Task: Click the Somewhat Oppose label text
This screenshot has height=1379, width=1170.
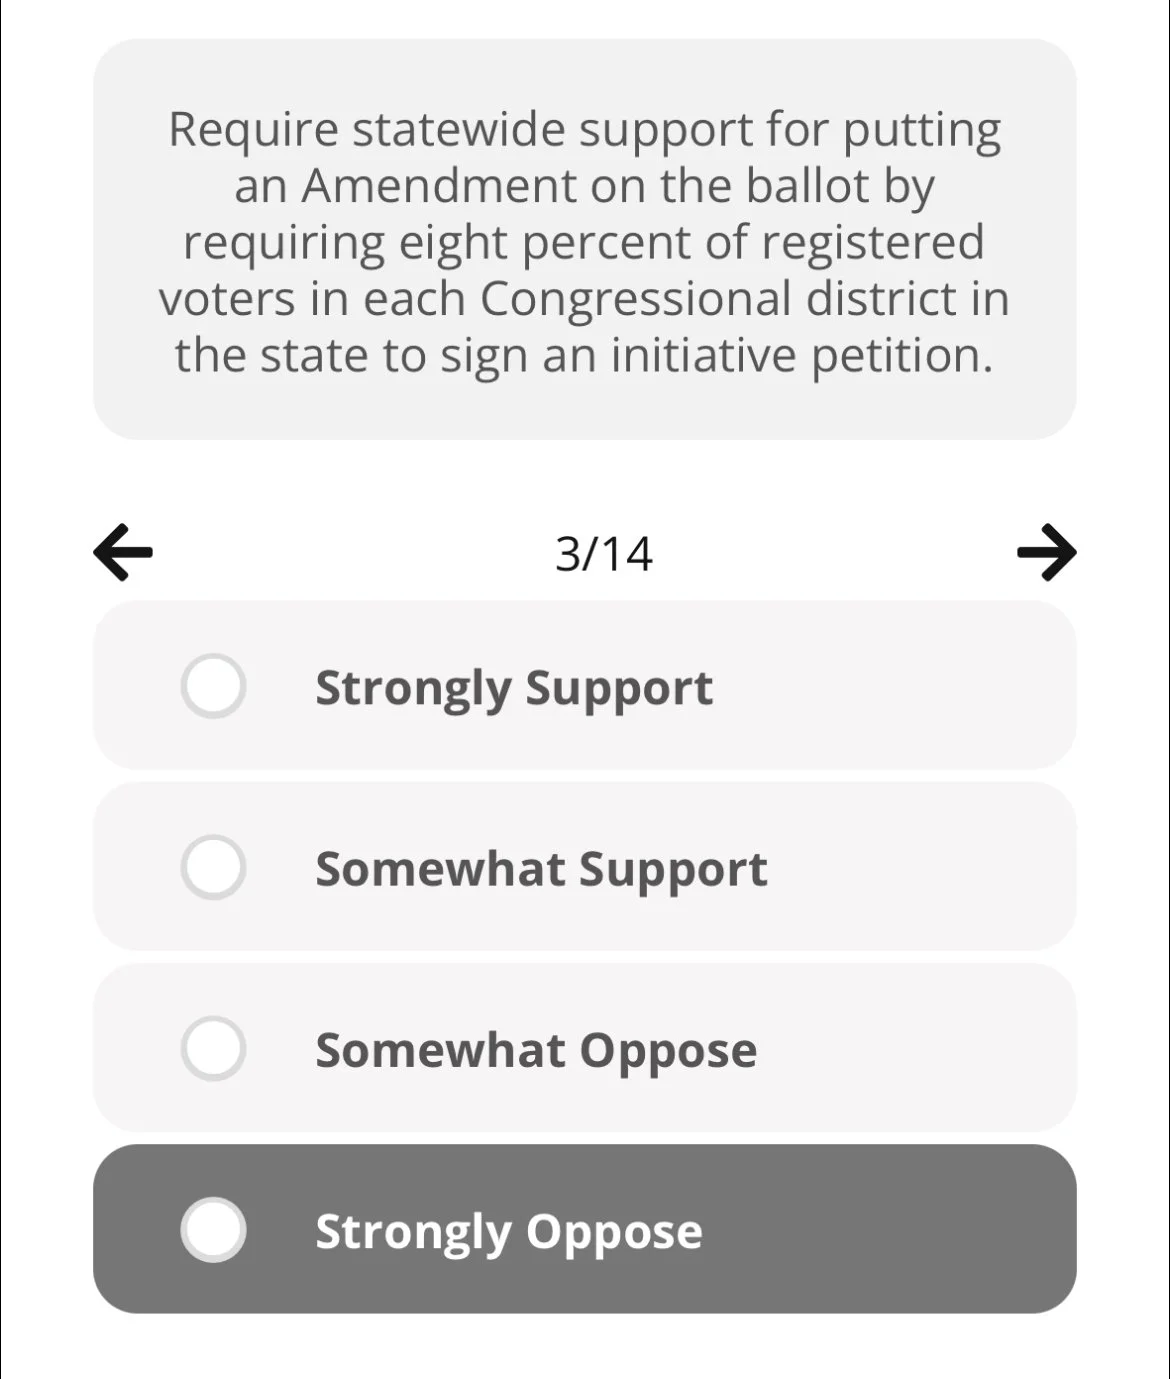Action: [x=536, y=1051]
